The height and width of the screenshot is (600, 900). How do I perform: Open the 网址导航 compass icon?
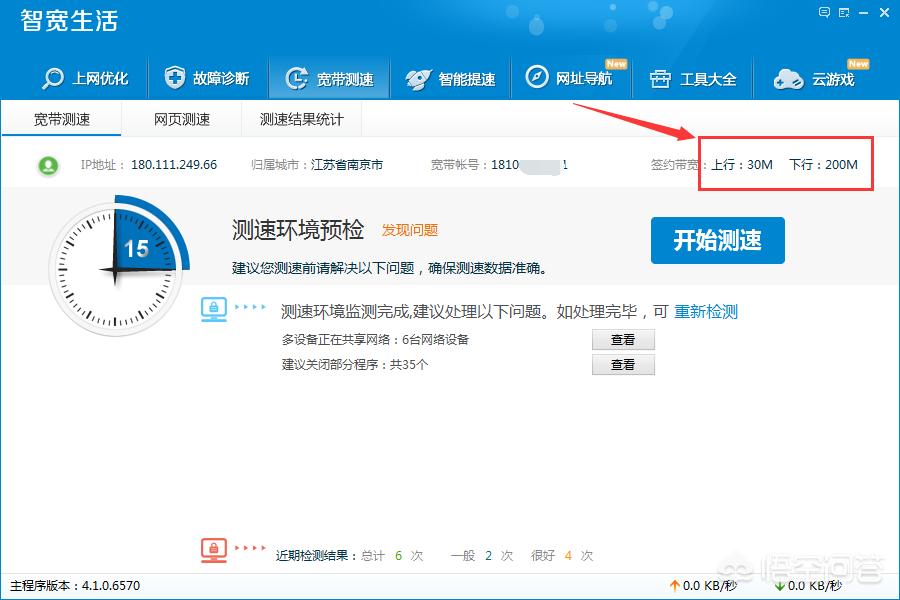pos(537,76)
